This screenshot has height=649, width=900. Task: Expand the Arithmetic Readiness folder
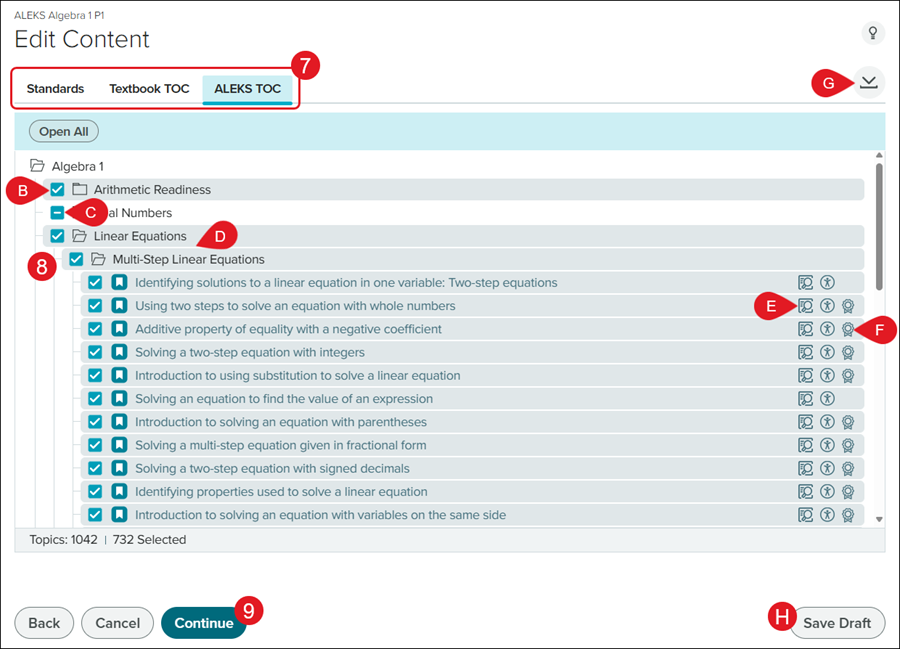pyautogui.click(x=79, y=190)
